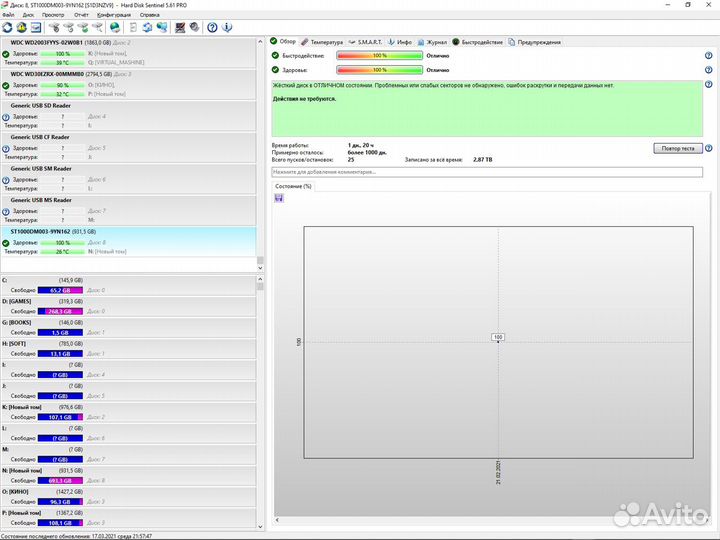
Task: Click the disk list scrollbar down arrow
Action: coord(261,268)
